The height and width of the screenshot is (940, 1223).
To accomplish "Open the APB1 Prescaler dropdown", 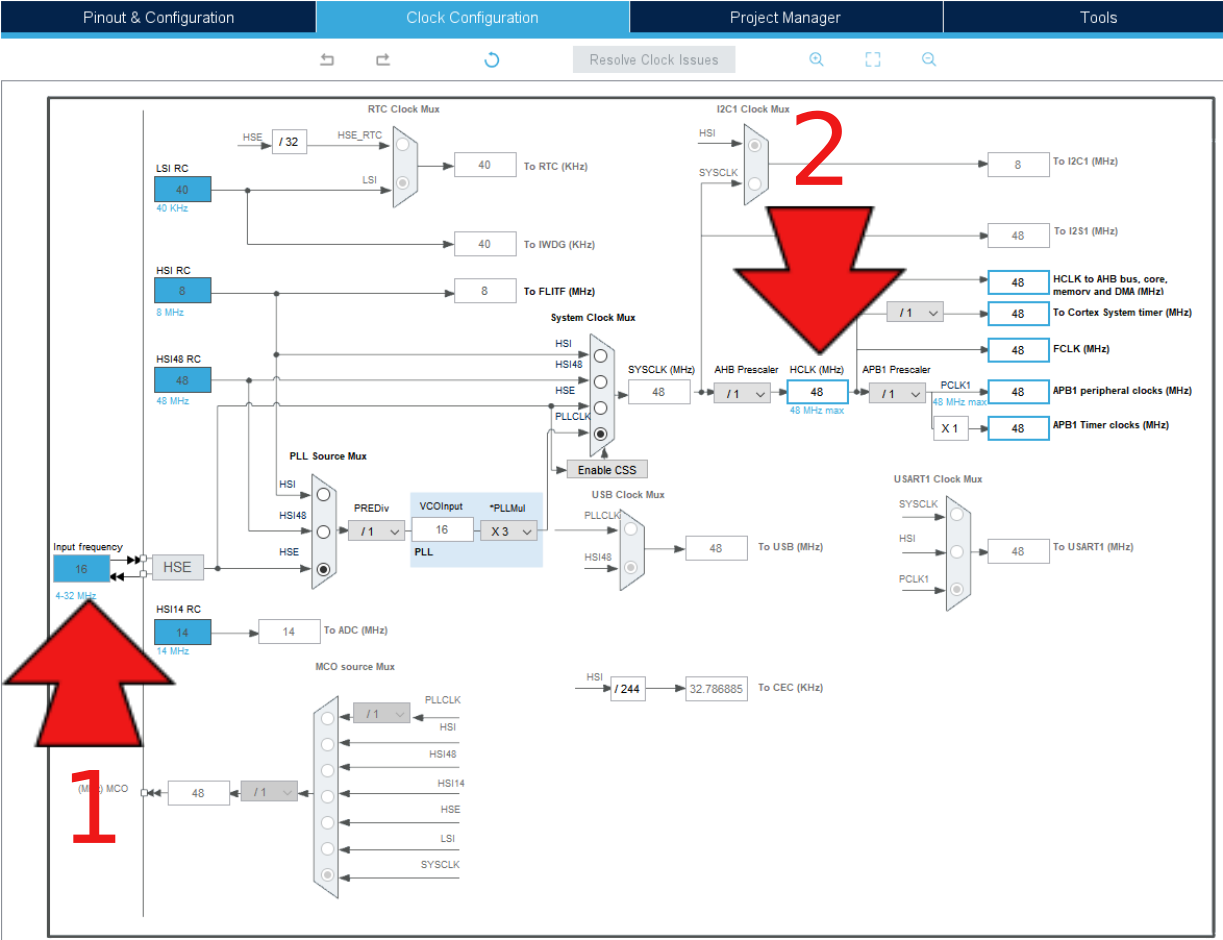I will (x=896, y=394).
